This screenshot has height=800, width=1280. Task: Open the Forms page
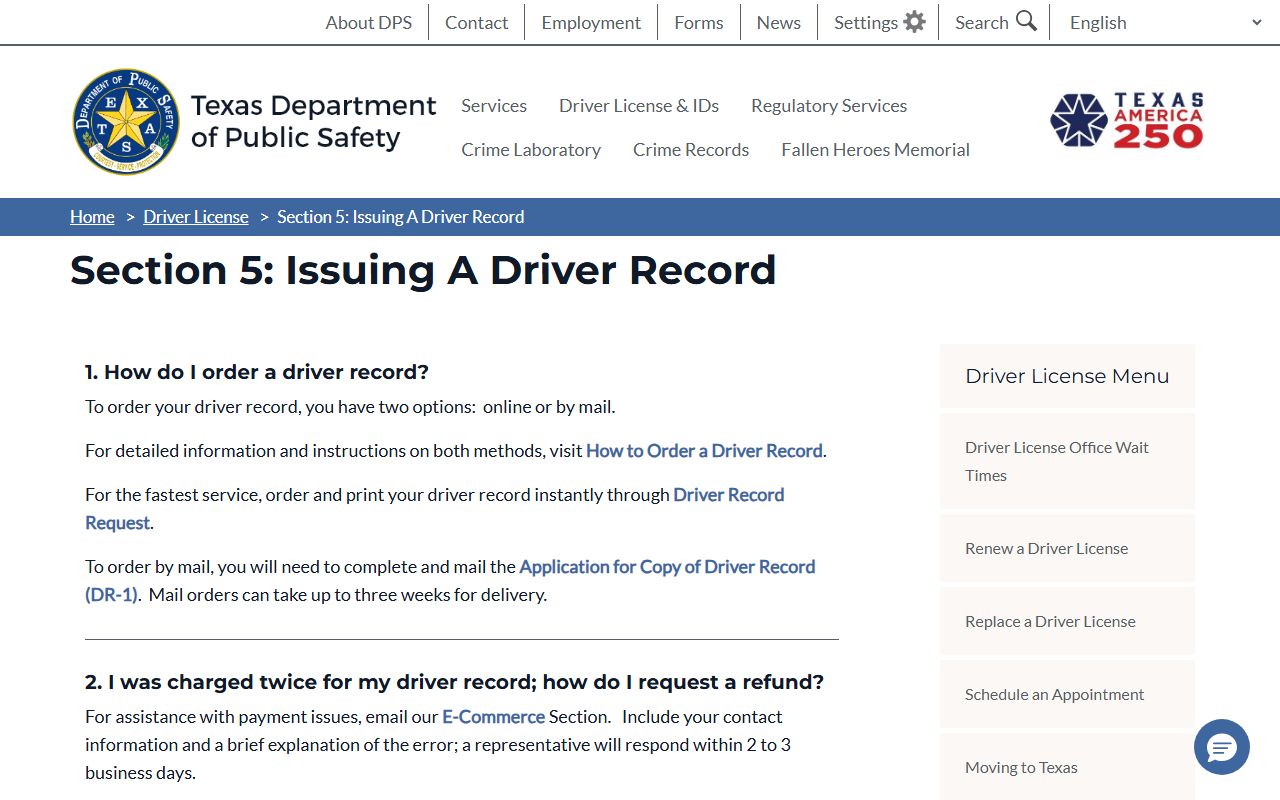[699, 22]
